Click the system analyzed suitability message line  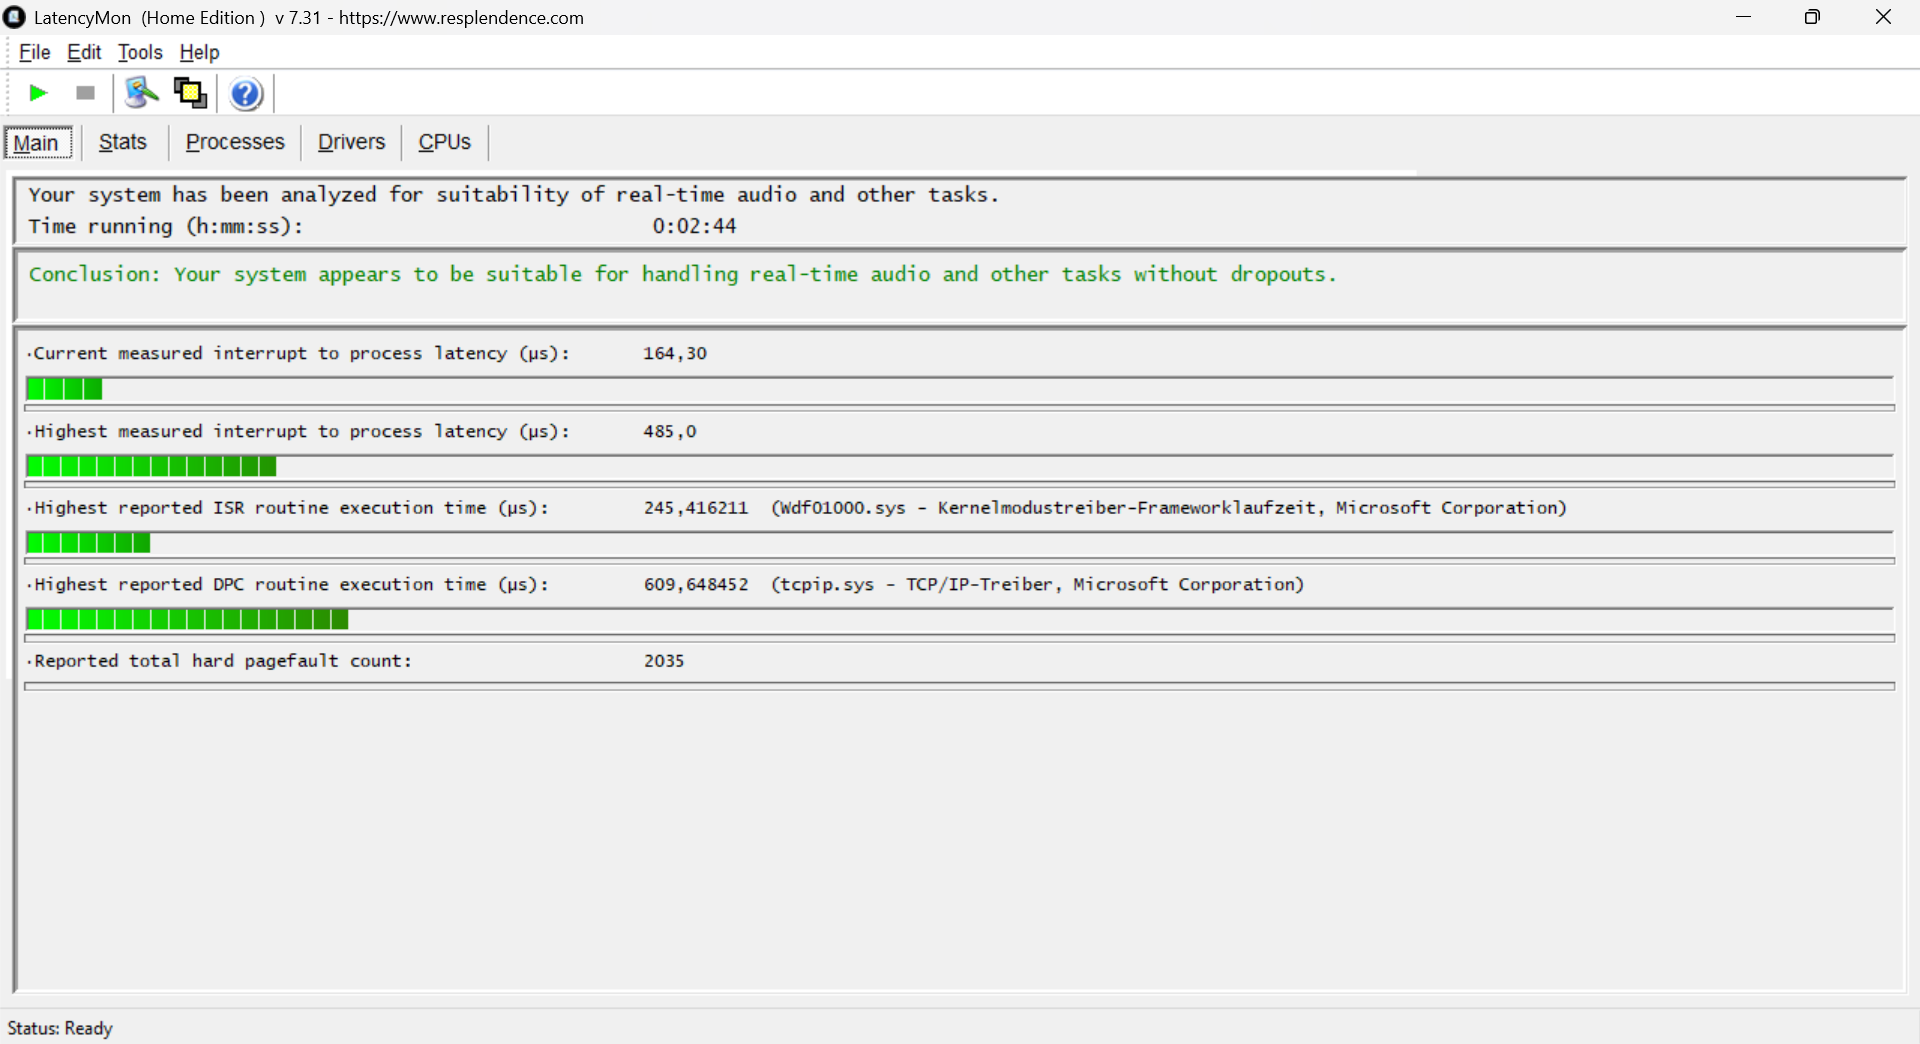tap(513, 195)
